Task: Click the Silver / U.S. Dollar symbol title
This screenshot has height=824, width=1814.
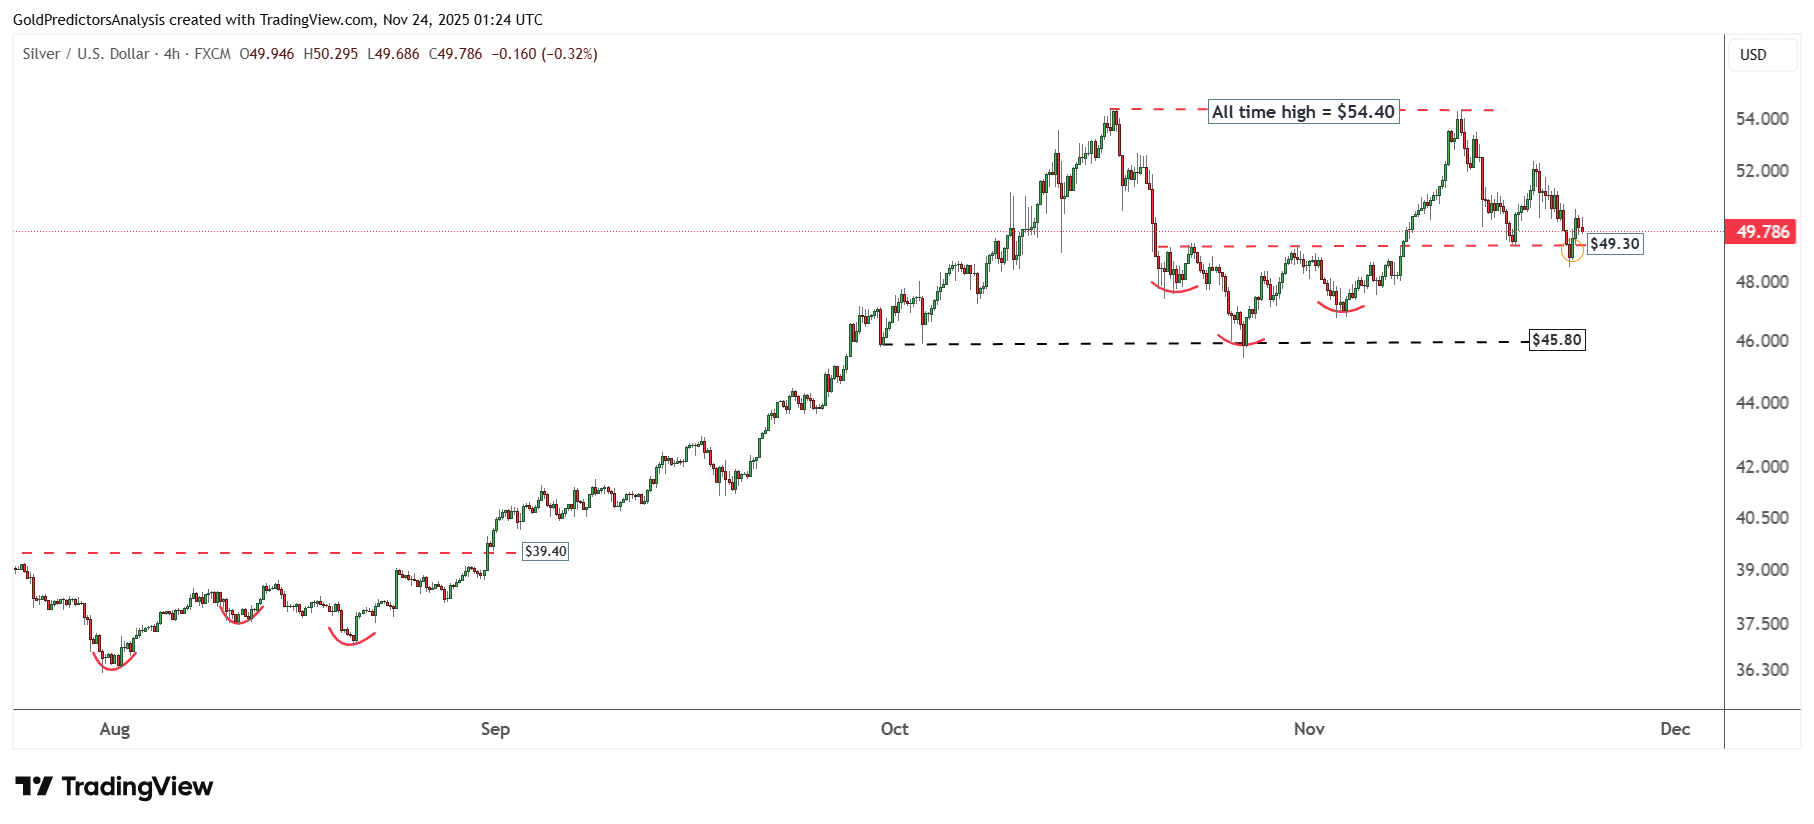Action: (x=86, y=54)
